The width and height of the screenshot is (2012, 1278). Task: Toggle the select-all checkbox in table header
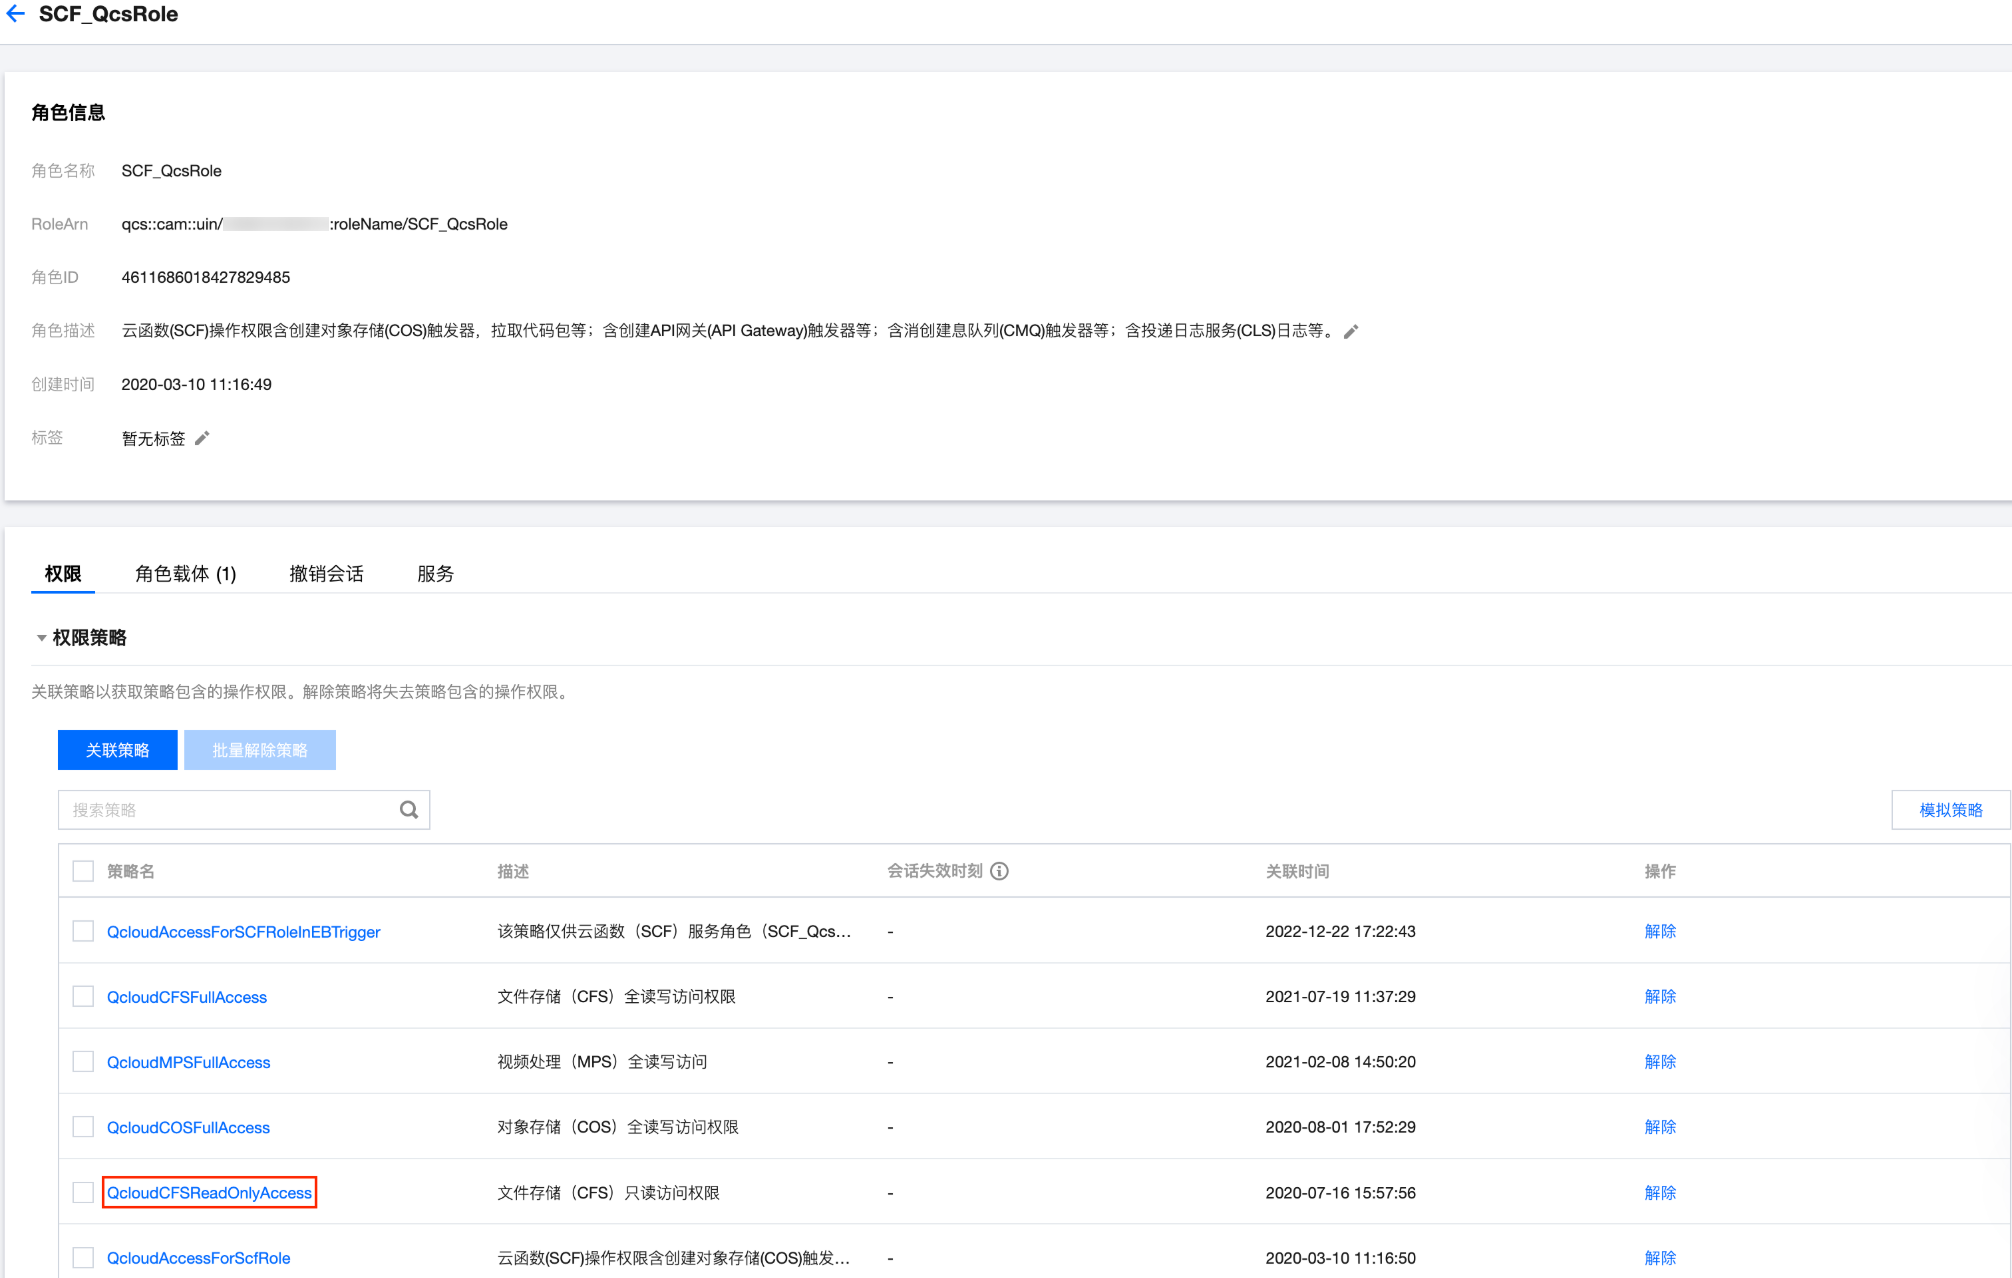(83, 871)
